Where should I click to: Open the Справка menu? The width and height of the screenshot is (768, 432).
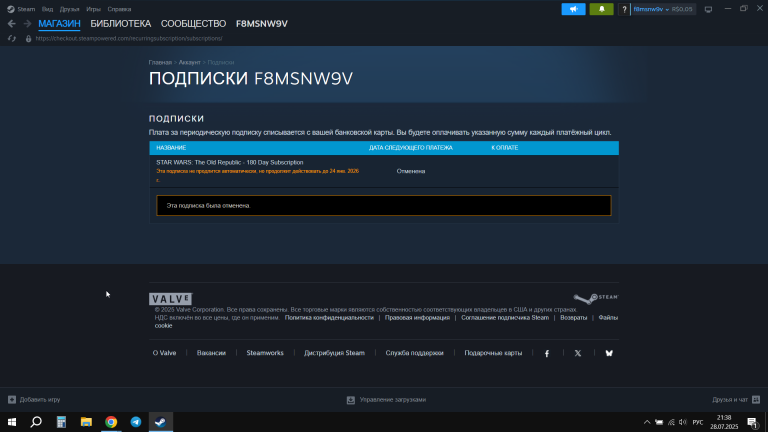point(119,9)
